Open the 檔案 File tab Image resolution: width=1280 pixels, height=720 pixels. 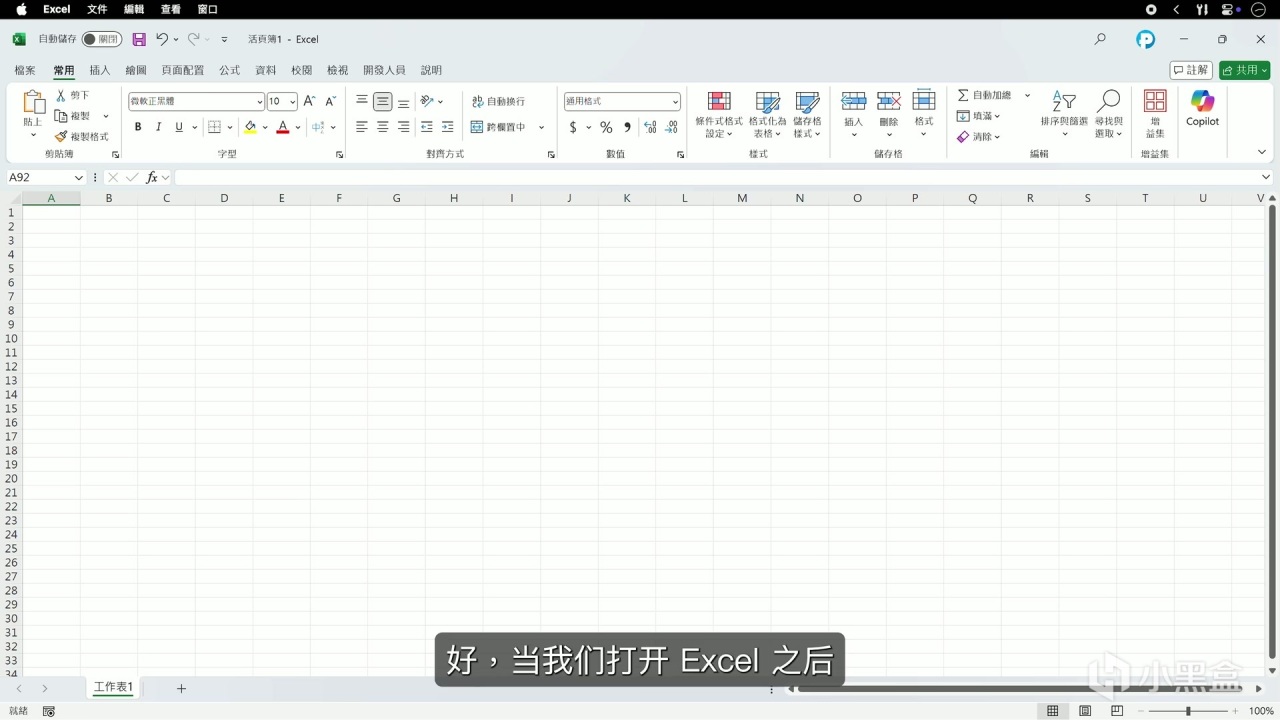click(25, 70)
